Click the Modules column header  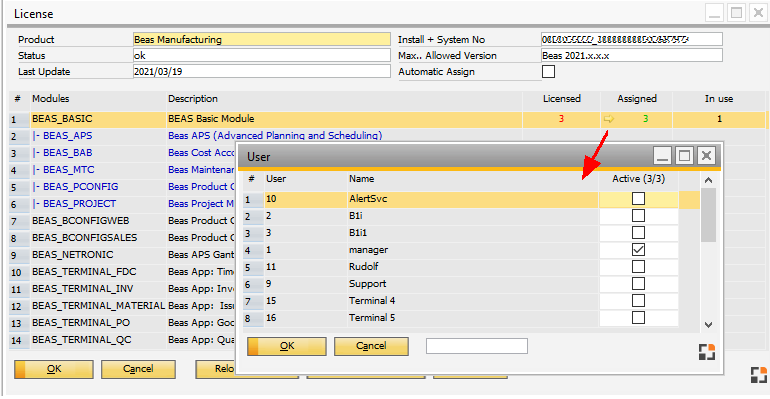point(98,99)
